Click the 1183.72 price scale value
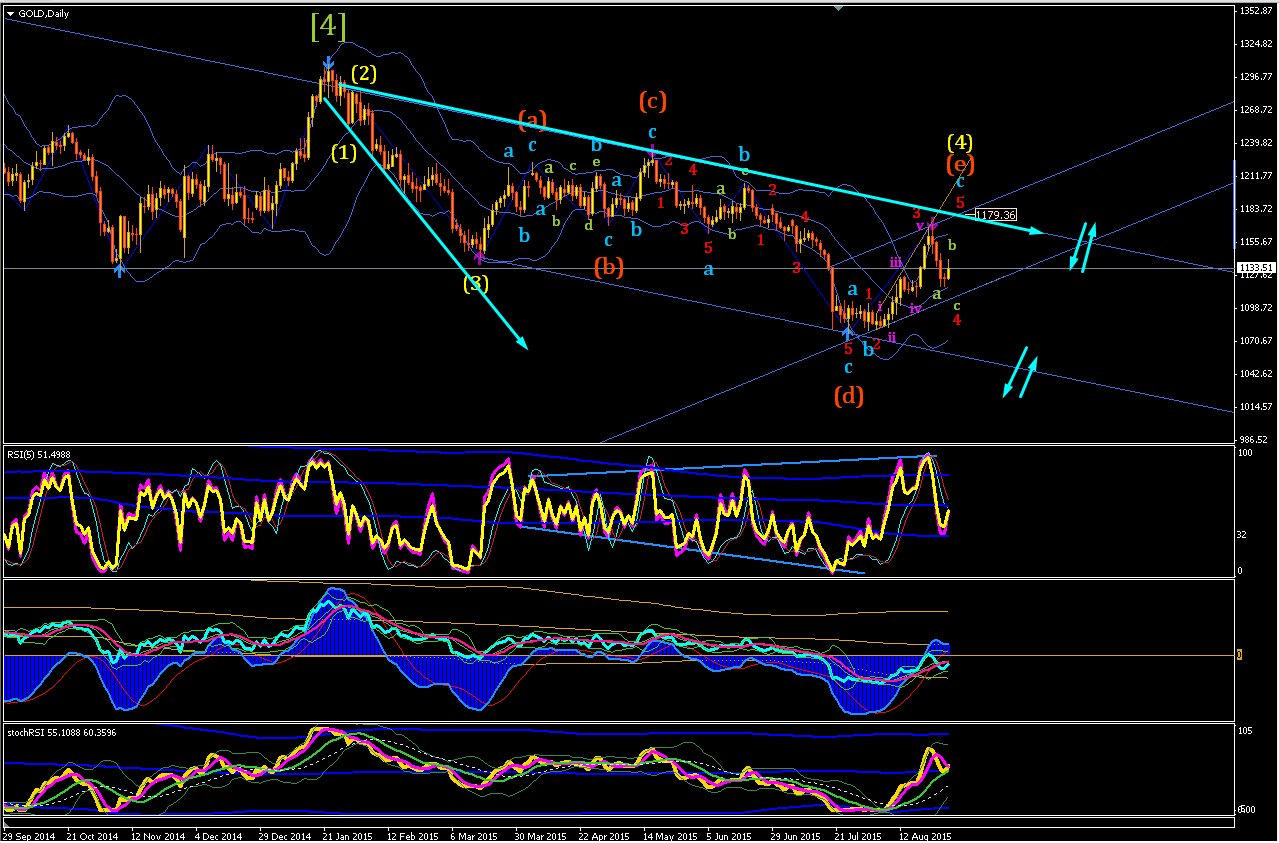Screen dimensions: 1279x843 click(1254, 209)
